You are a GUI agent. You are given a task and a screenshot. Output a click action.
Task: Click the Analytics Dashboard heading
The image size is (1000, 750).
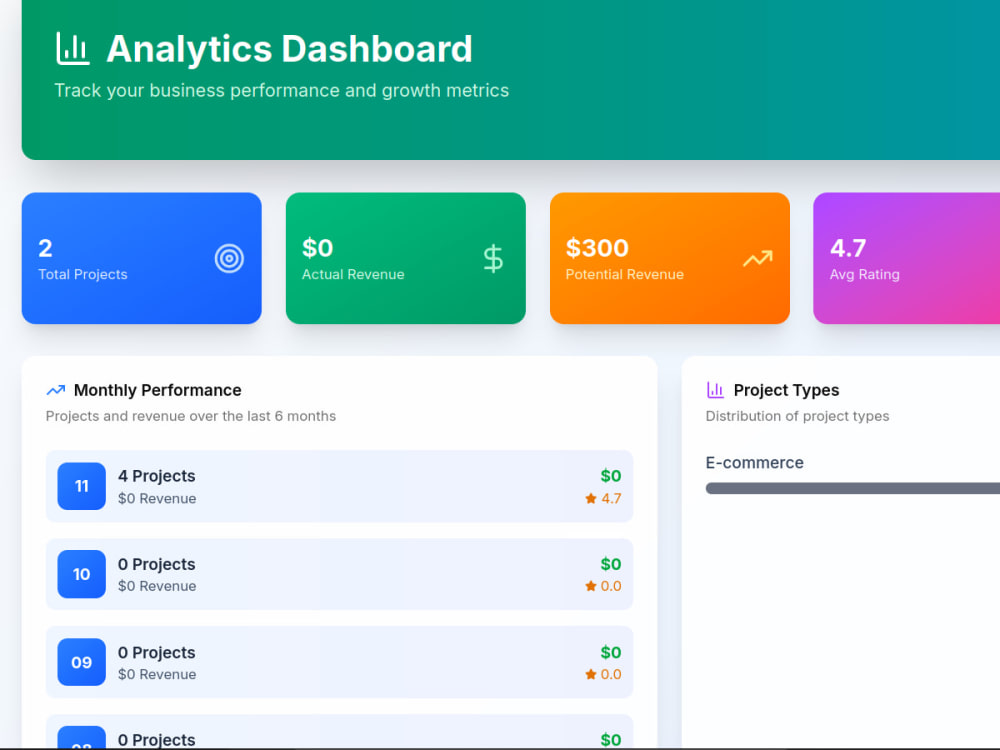pyautogui.click(x=289, y=49)
